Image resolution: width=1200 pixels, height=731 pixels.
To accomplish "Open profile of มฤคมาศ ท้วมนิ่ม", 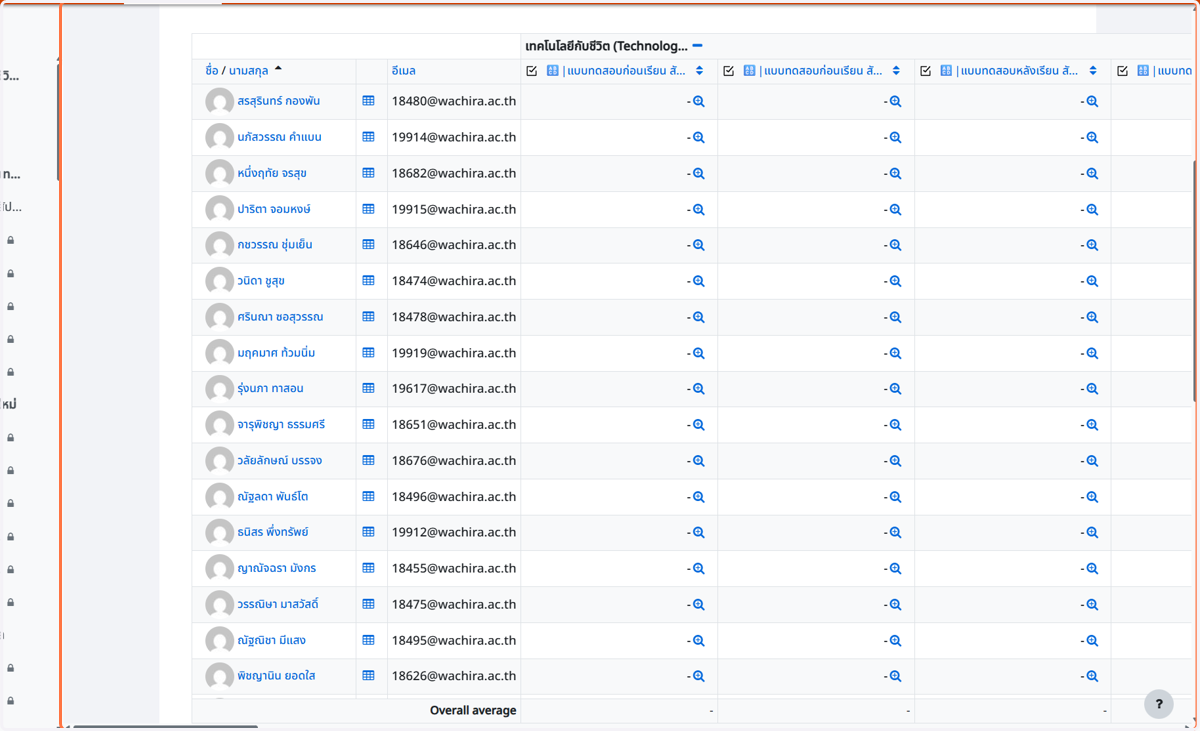I will 277,353.
